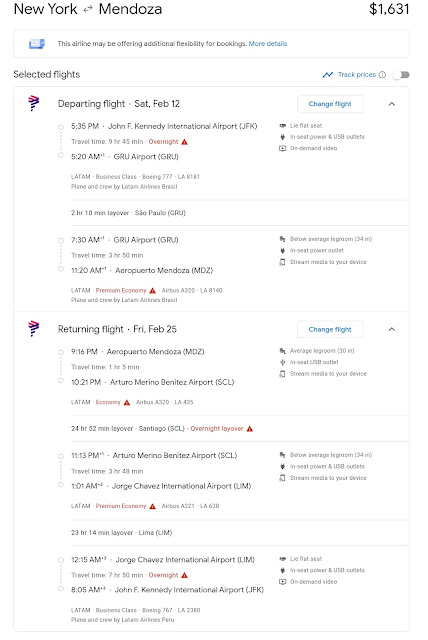Image resolution: width=428 pixels, height=640 pixels.
Task: Click the Track prices info icon
Action: tap(382, 75)
